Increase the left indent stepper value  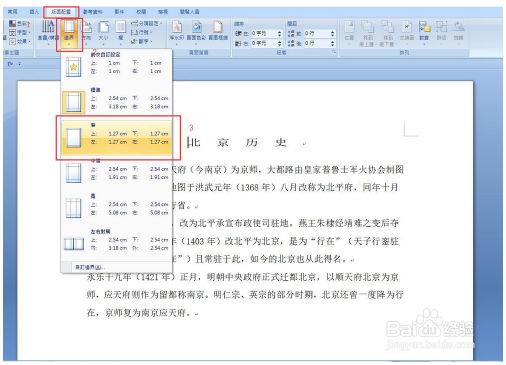point(279,32)
